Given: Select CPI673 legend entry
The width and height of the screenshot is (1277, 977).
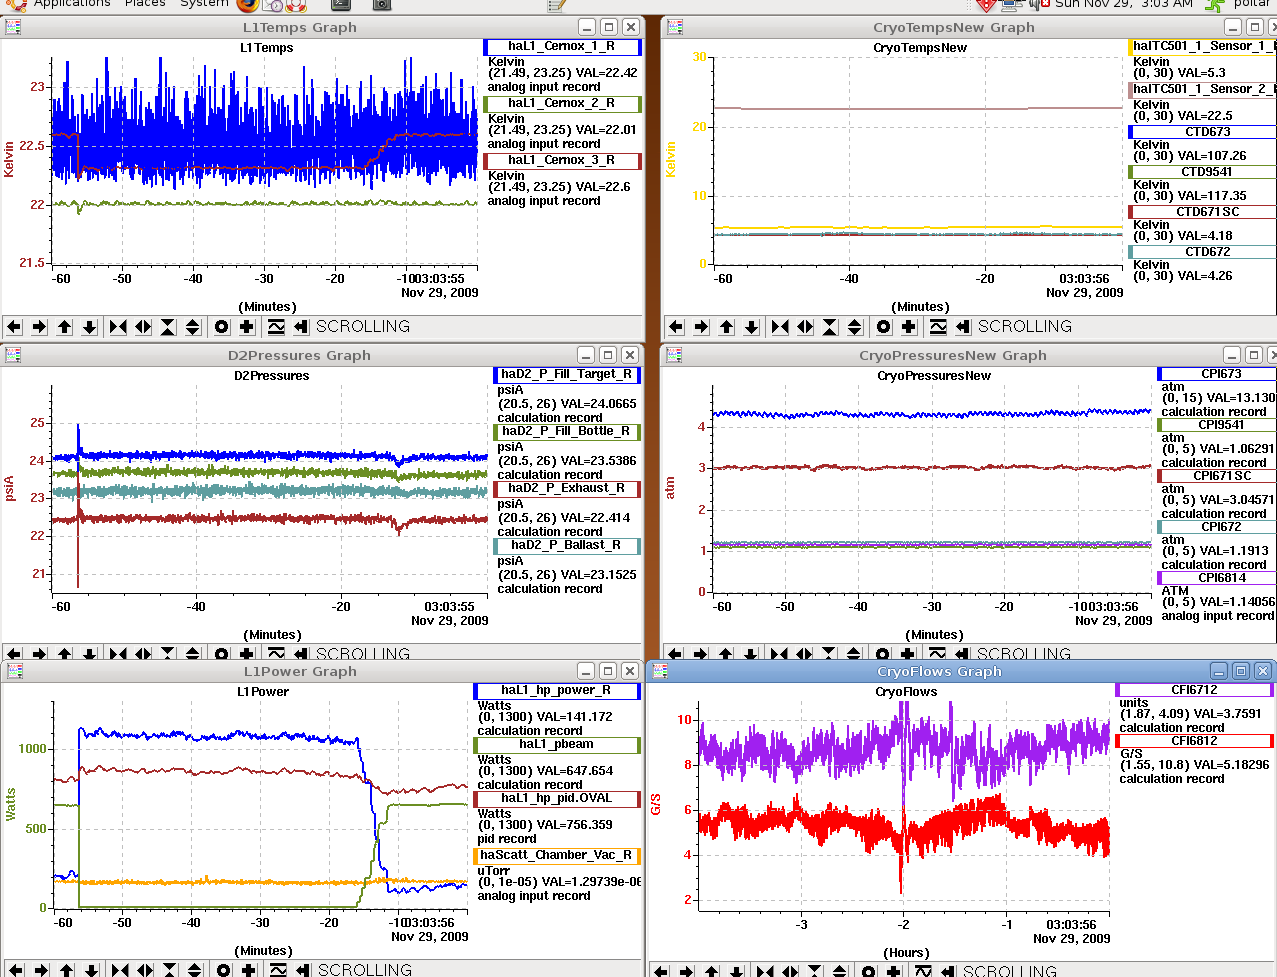Looking at the screenshot, I should click(1217, 374).
